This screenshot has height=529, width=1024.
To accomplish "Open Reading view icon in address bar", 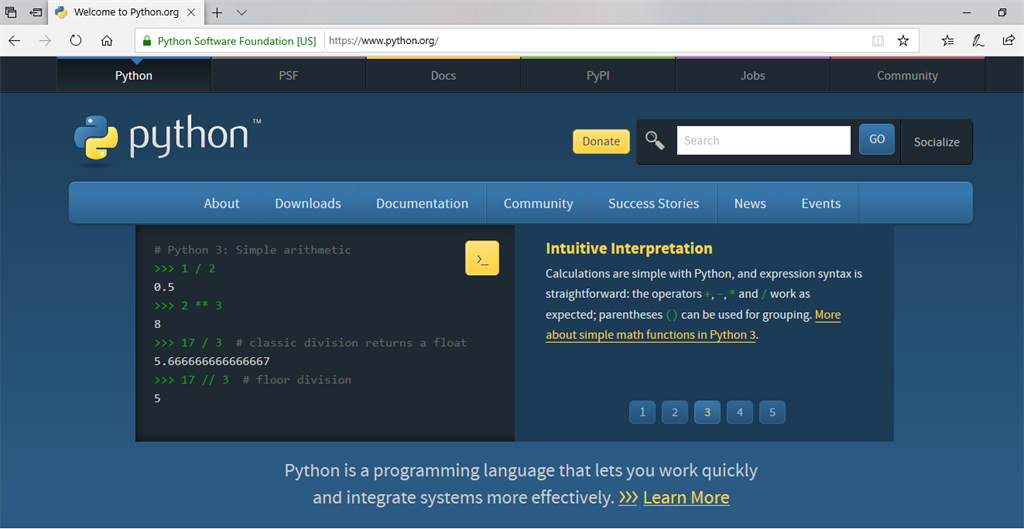I will (x=878, y=40).
